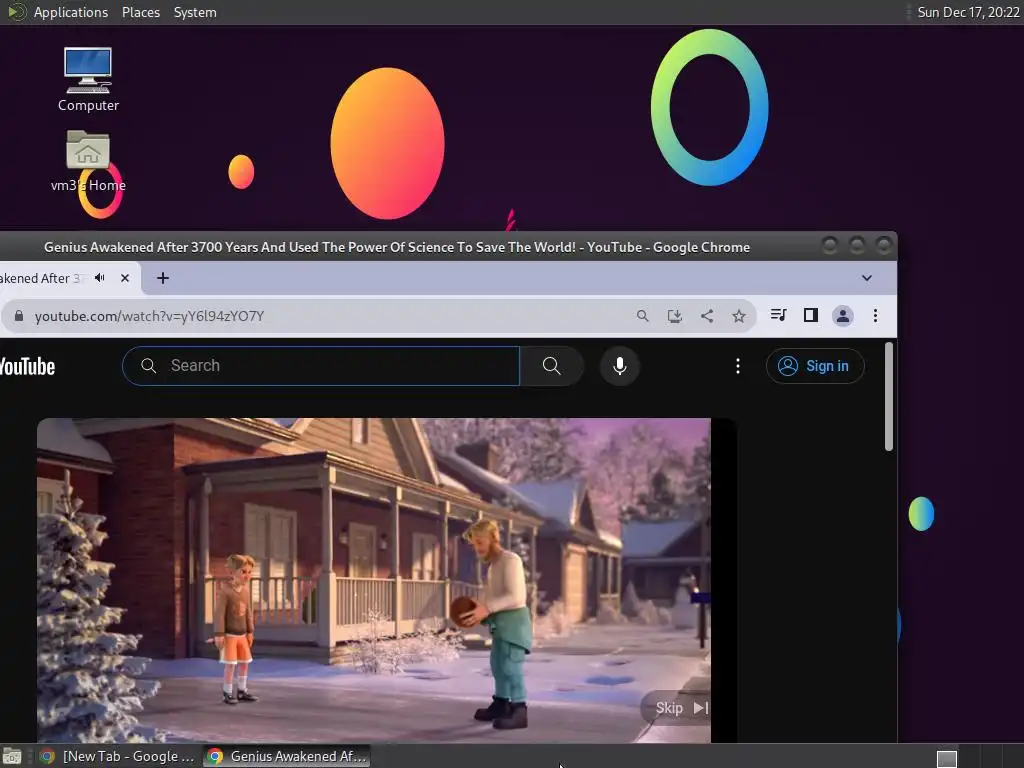The image size is (1024, 768).
Task: Open the Applications menu
Action: (71, 12)
